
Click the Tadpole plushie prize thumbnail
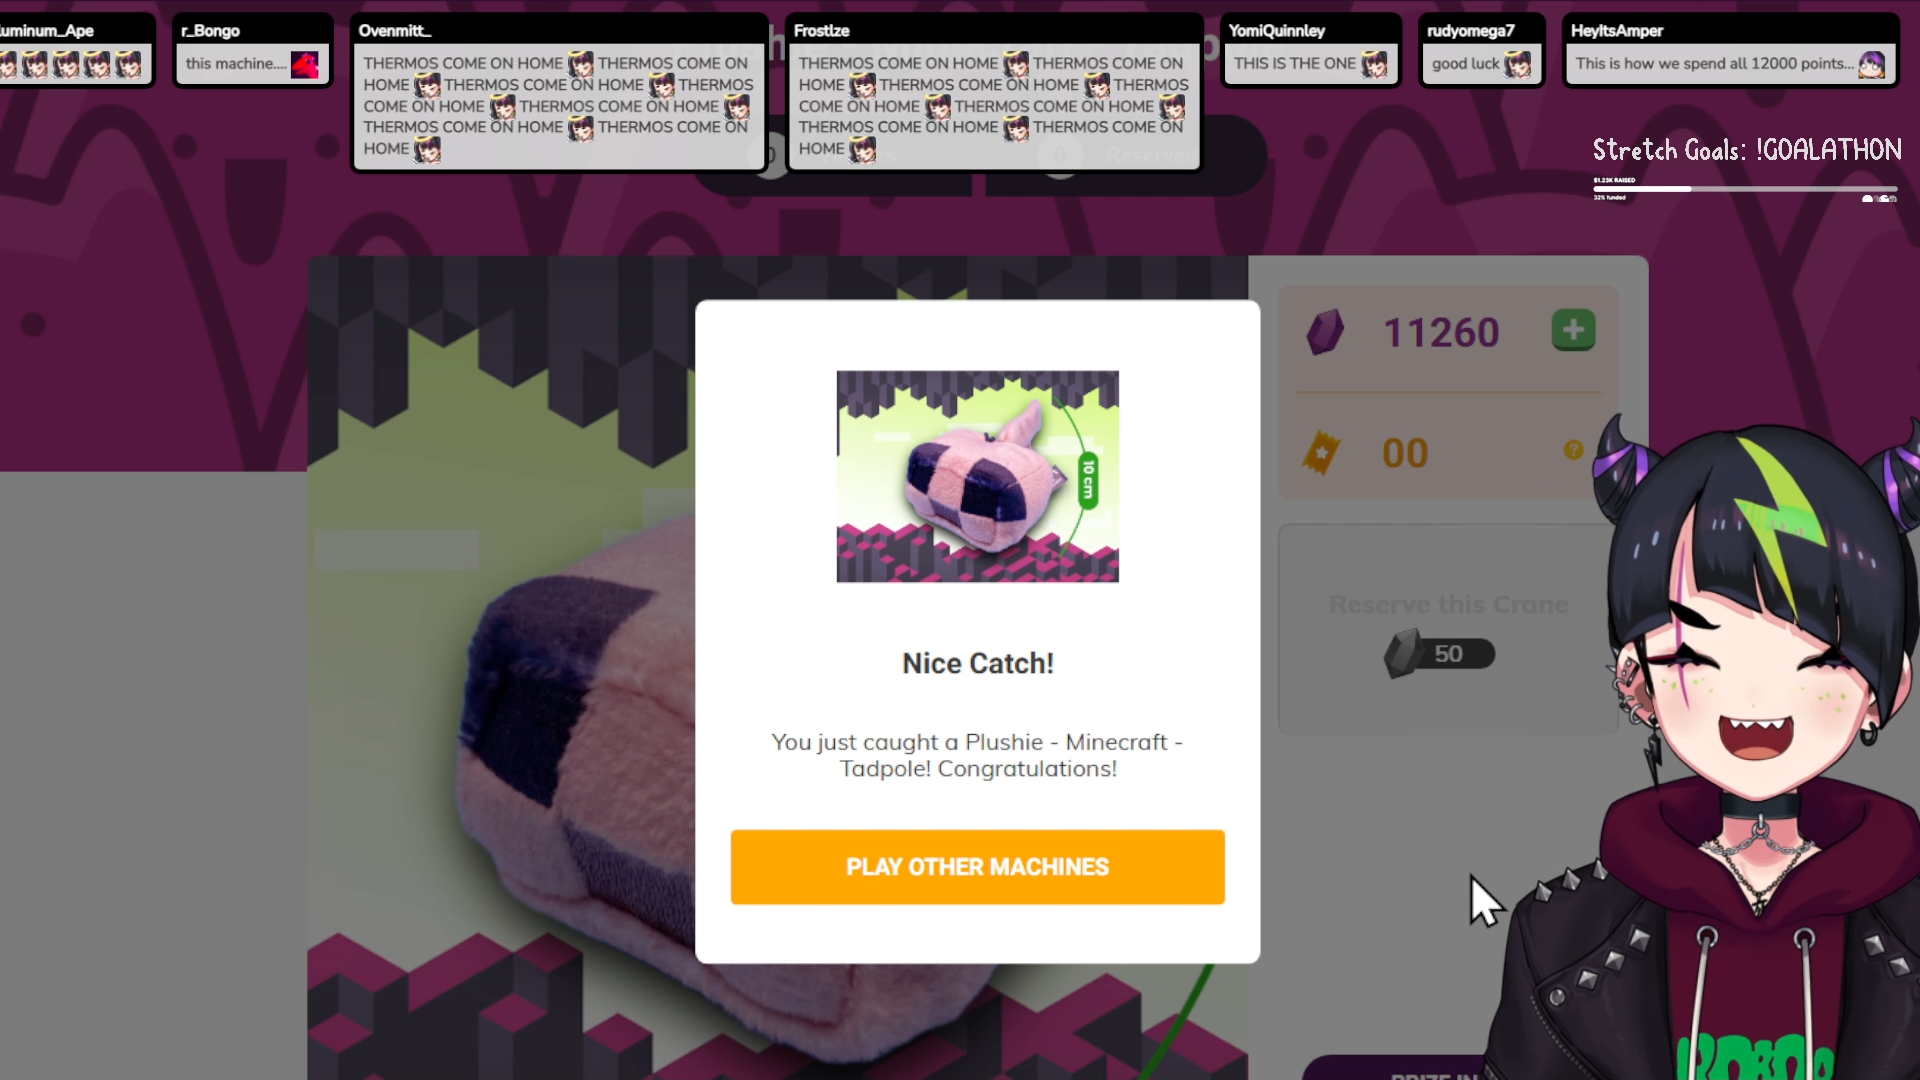[977, 476]
